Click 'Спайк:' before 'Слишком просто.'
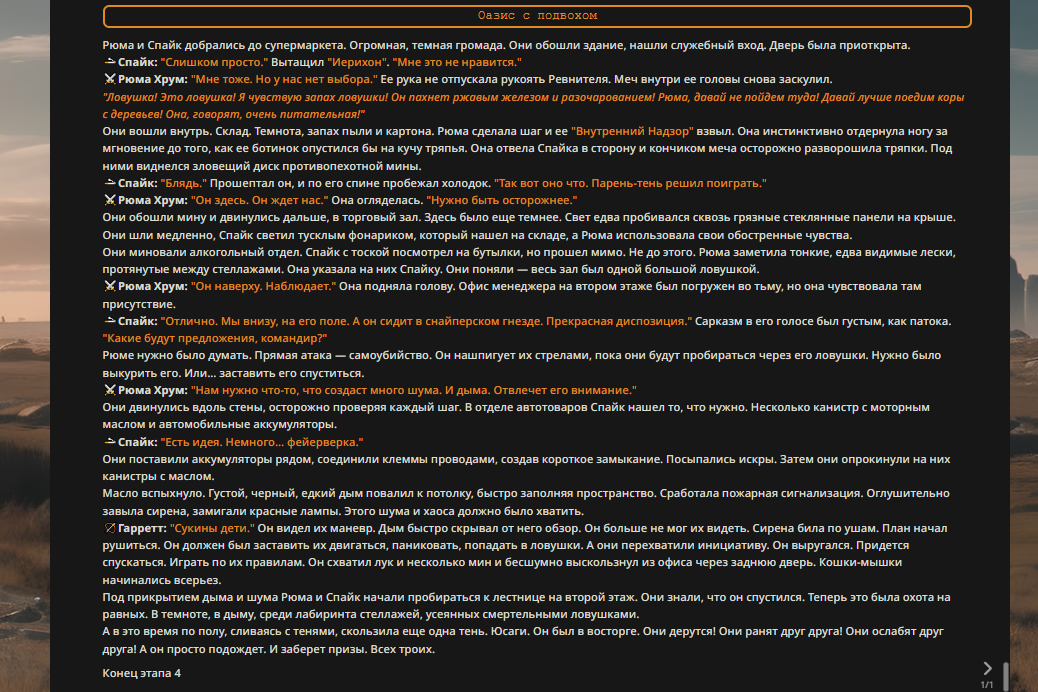1038x692 pixels. point(138,62)
